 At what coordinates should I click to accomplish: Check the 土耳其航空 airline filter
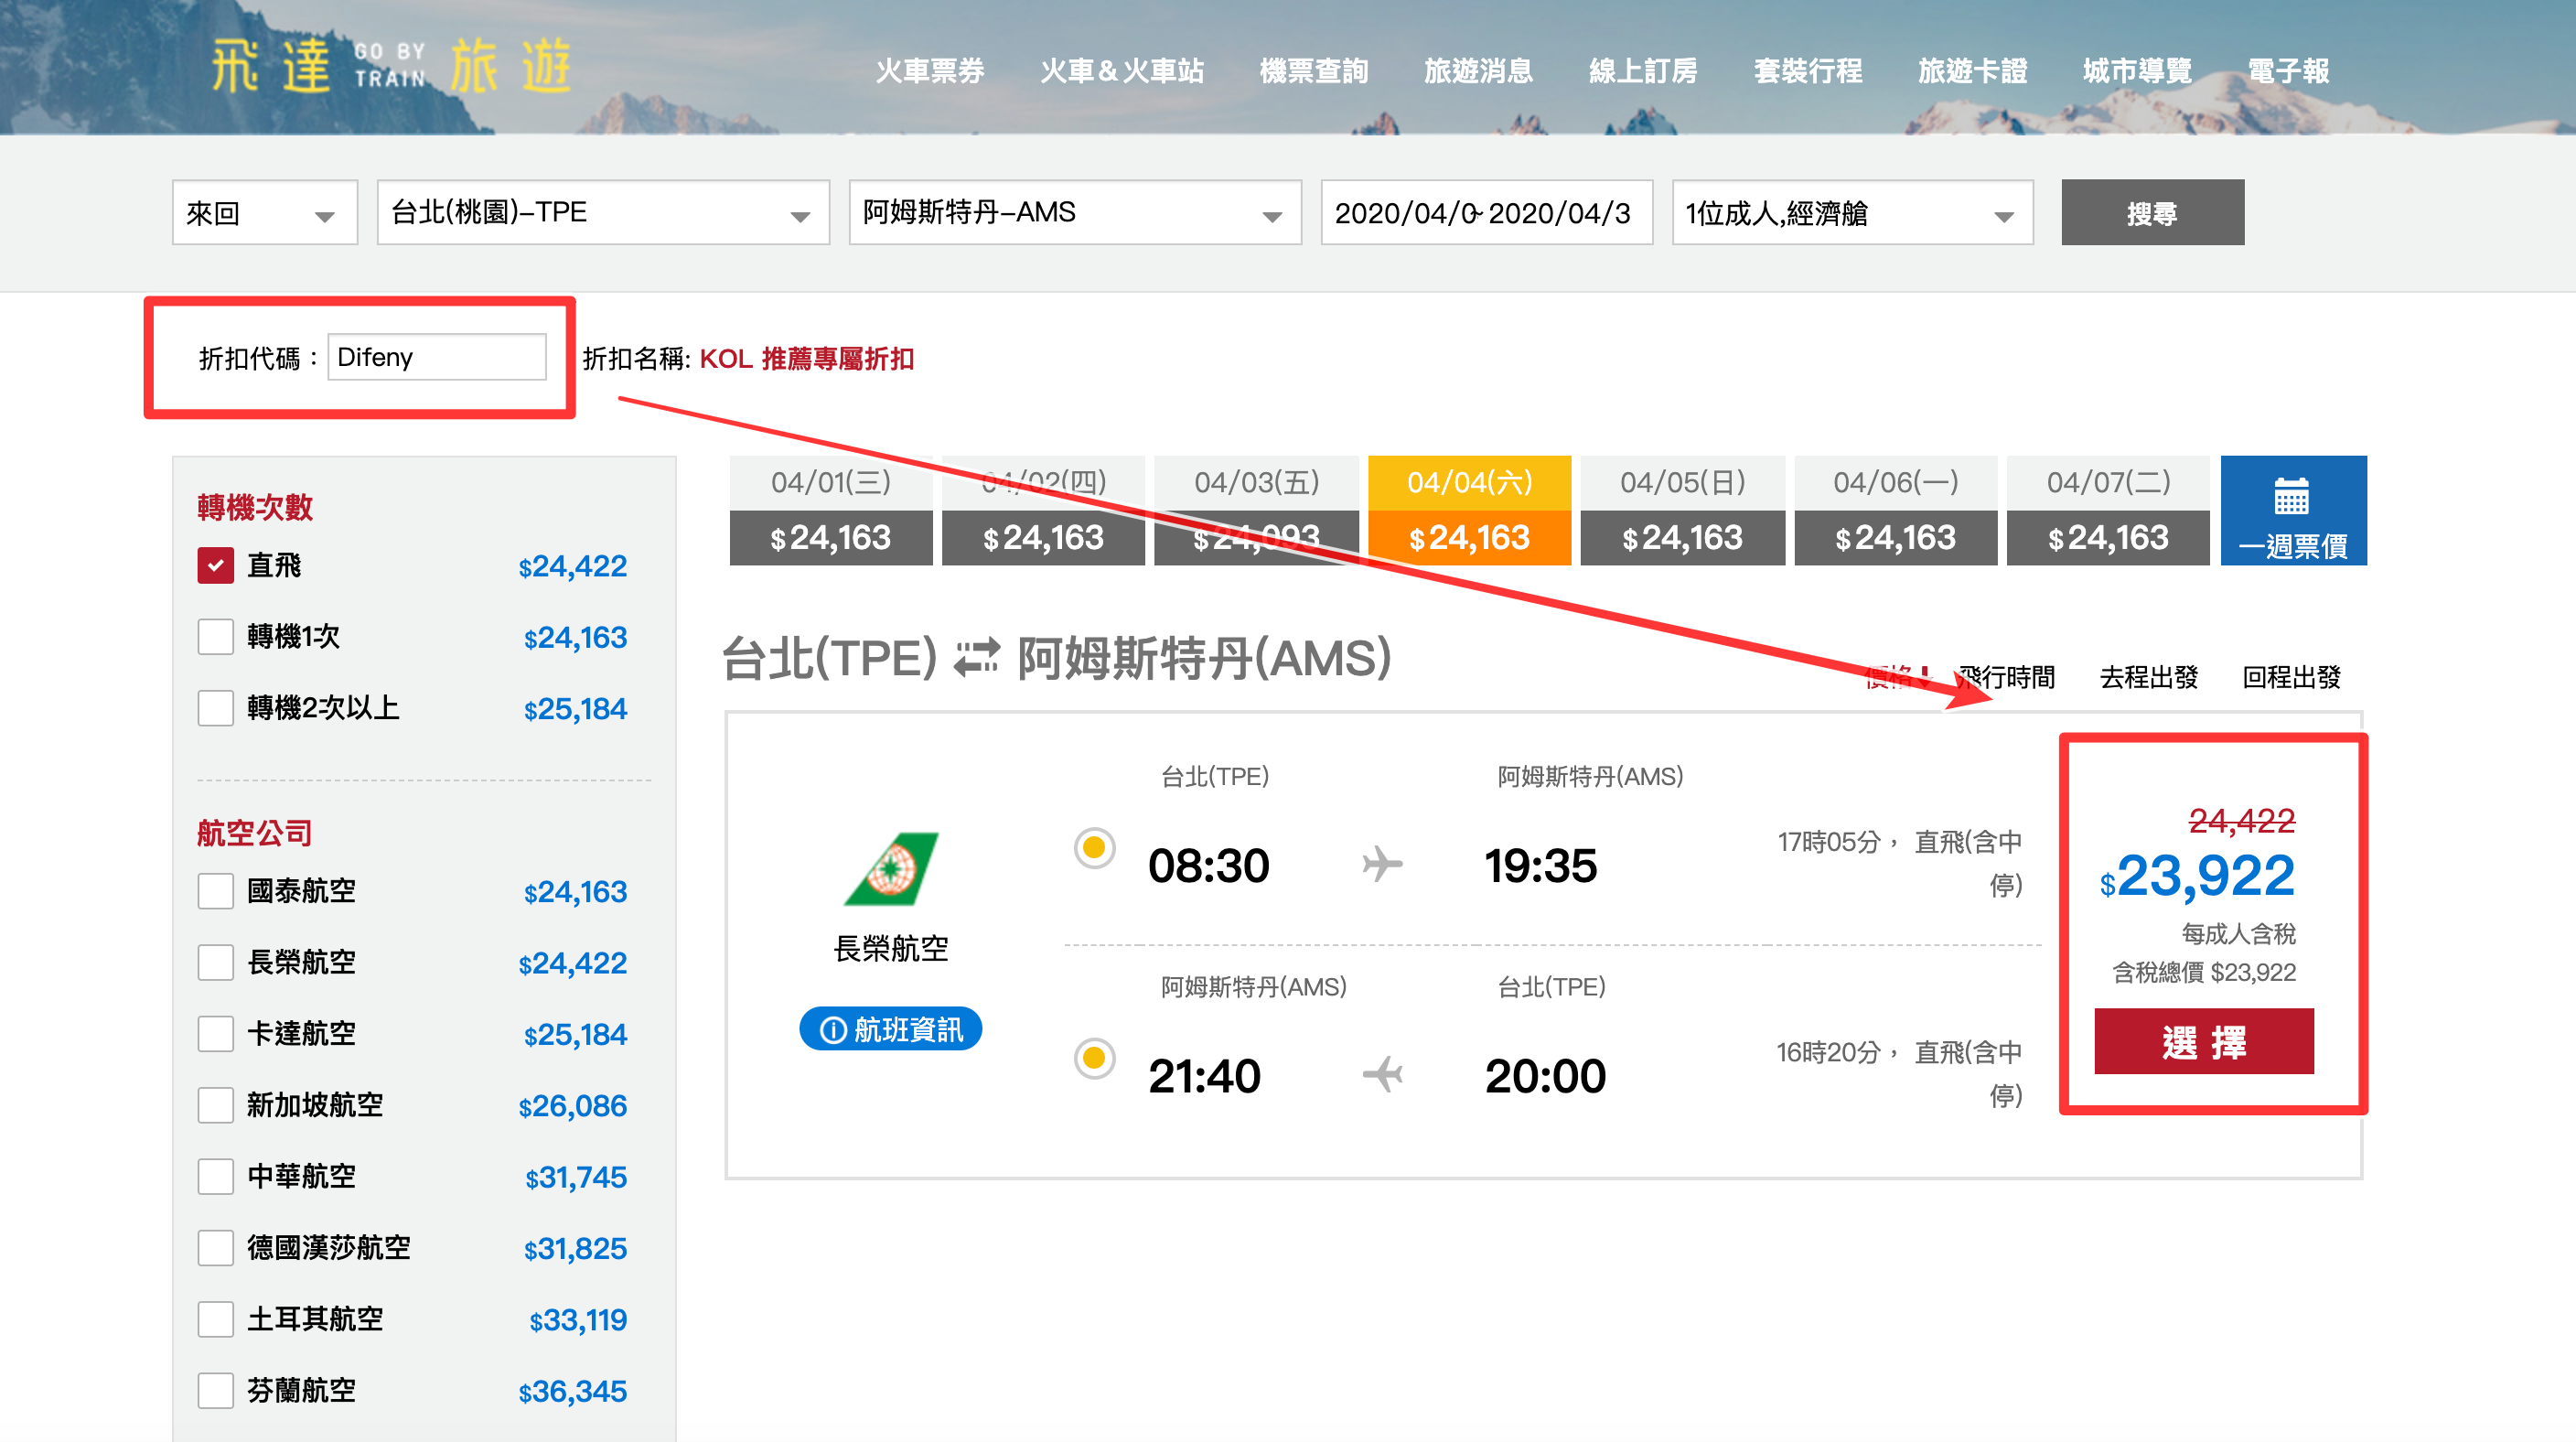pyautogui.click(x=215, y=1319)
